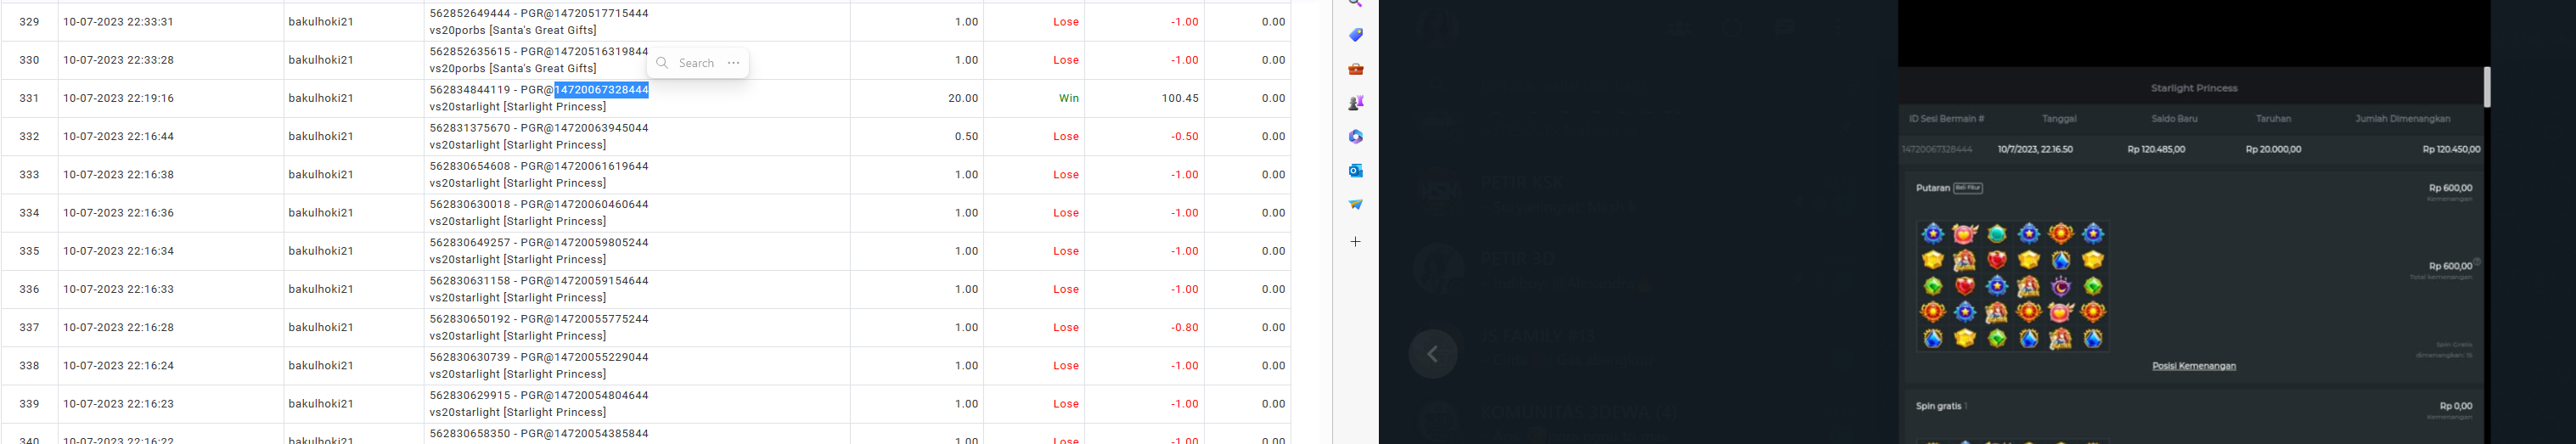Click plus icon to customize sidebar
Viewport: 2576px width, 444px height.
(x=1356, y=242)
